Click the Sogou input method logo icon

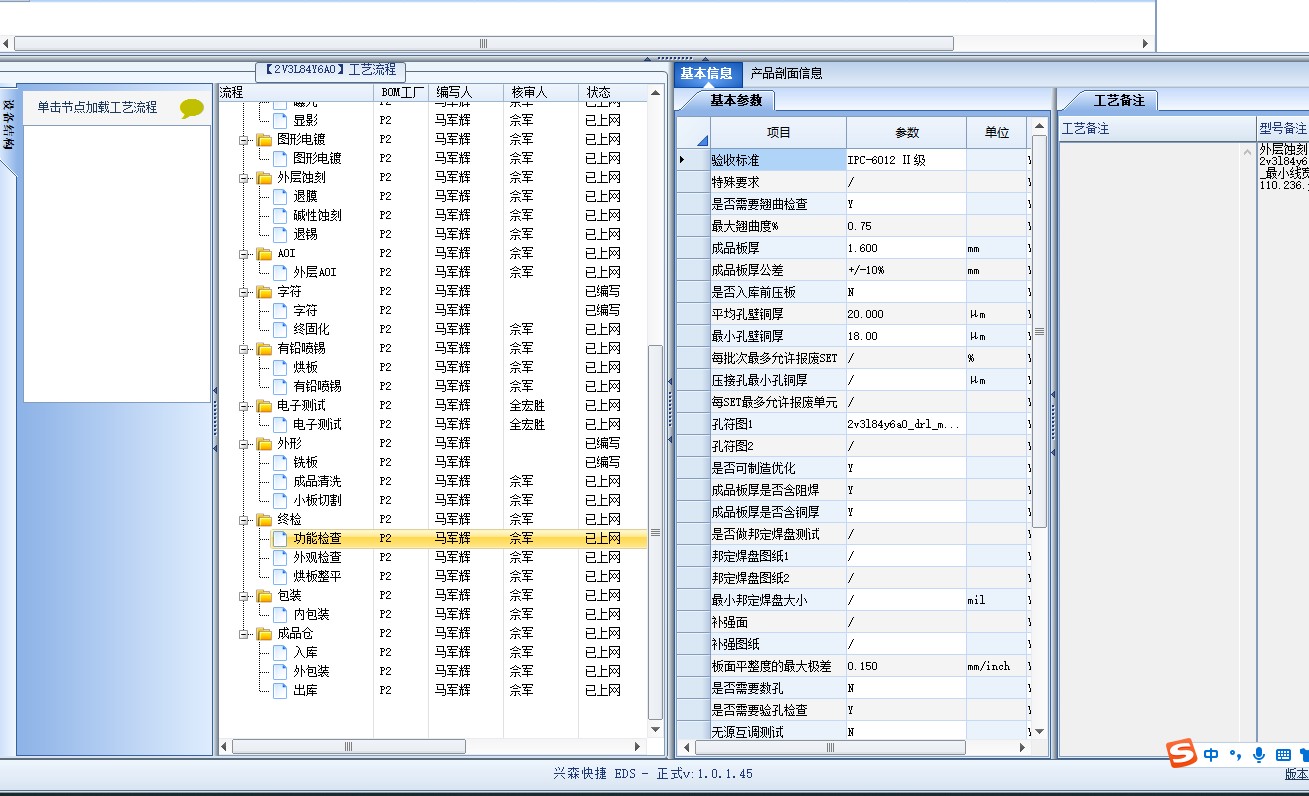coord(1182,753)
